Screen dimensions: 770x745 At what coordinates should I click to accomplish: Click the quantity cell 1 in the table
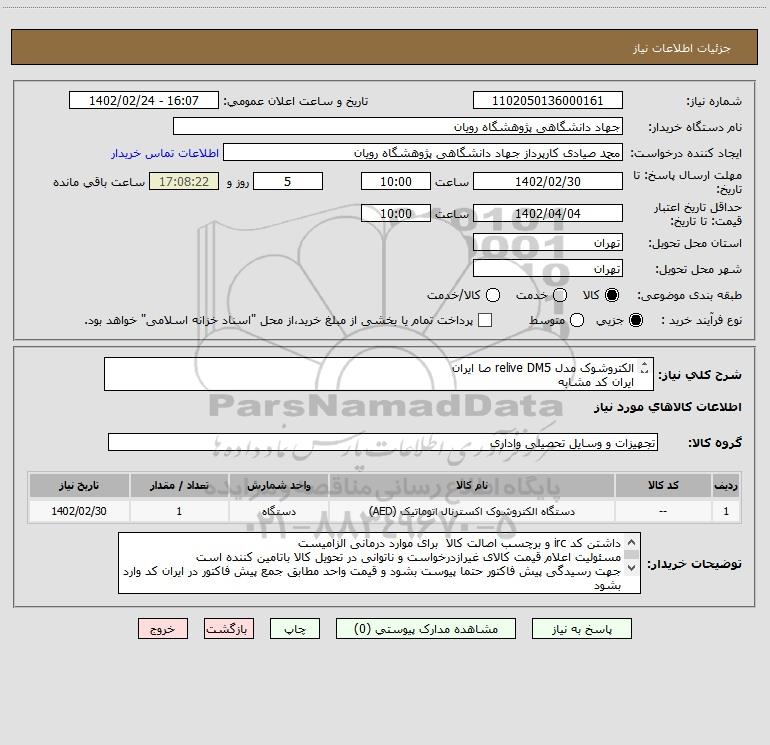pyautogui.click(x=179, y=511)
